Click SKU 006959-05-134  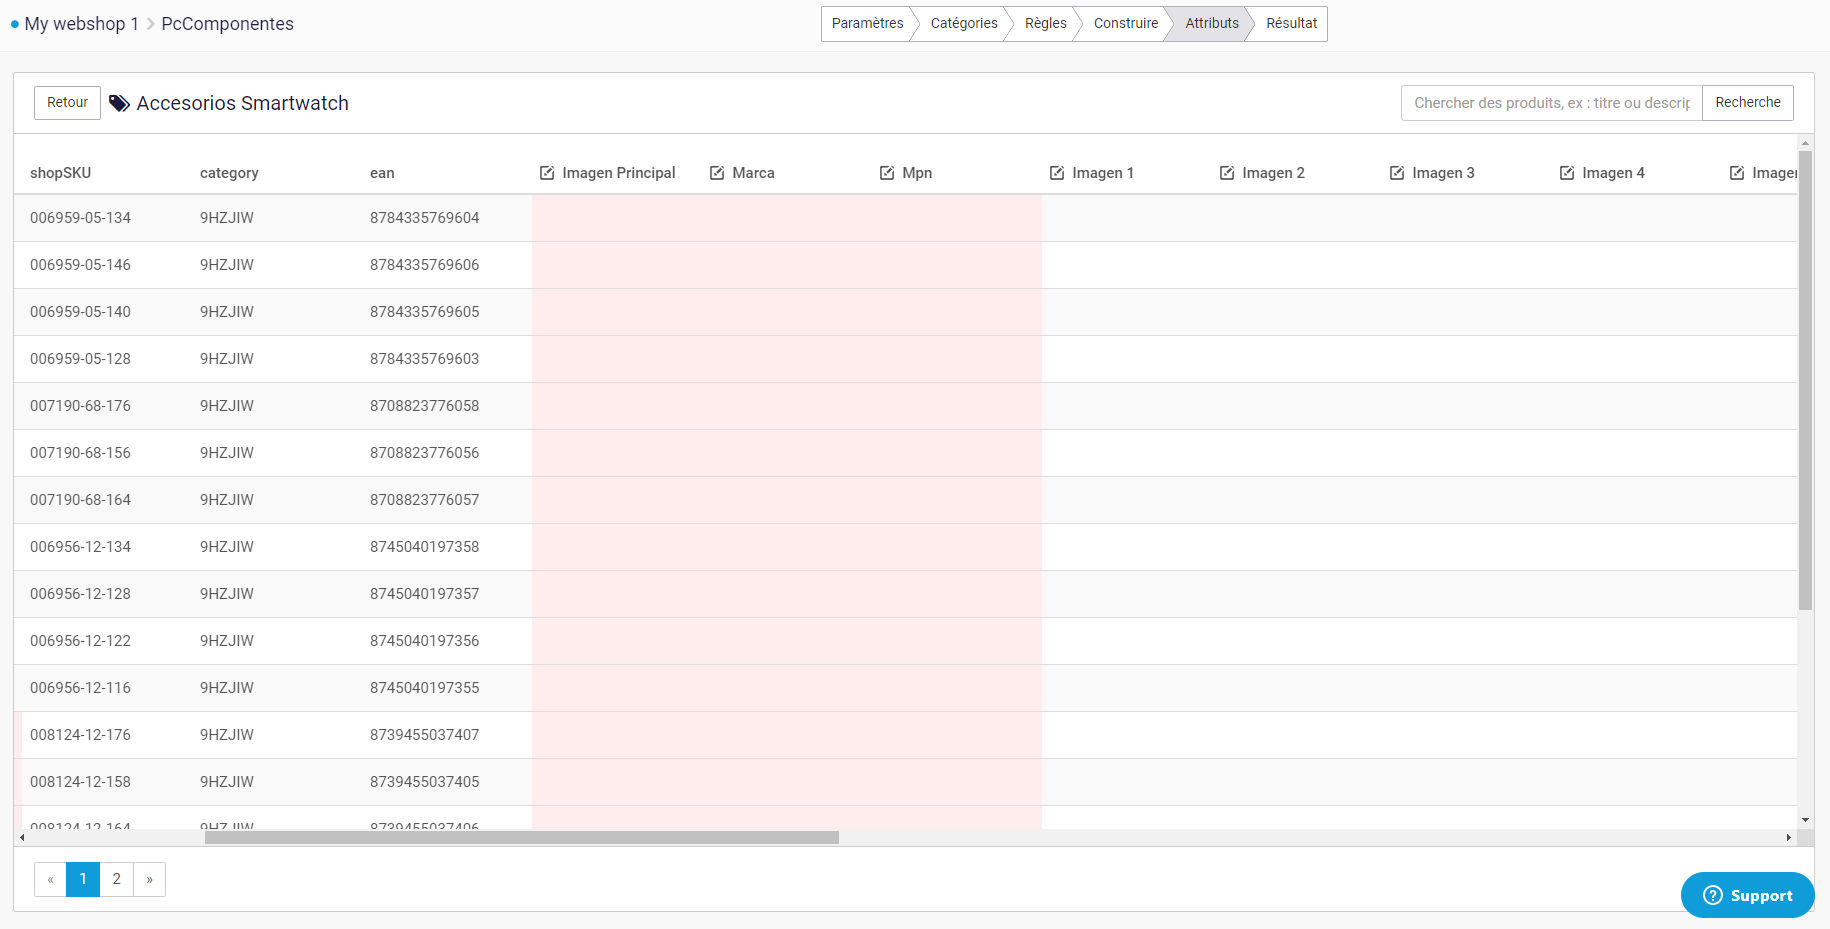[80, 218]
